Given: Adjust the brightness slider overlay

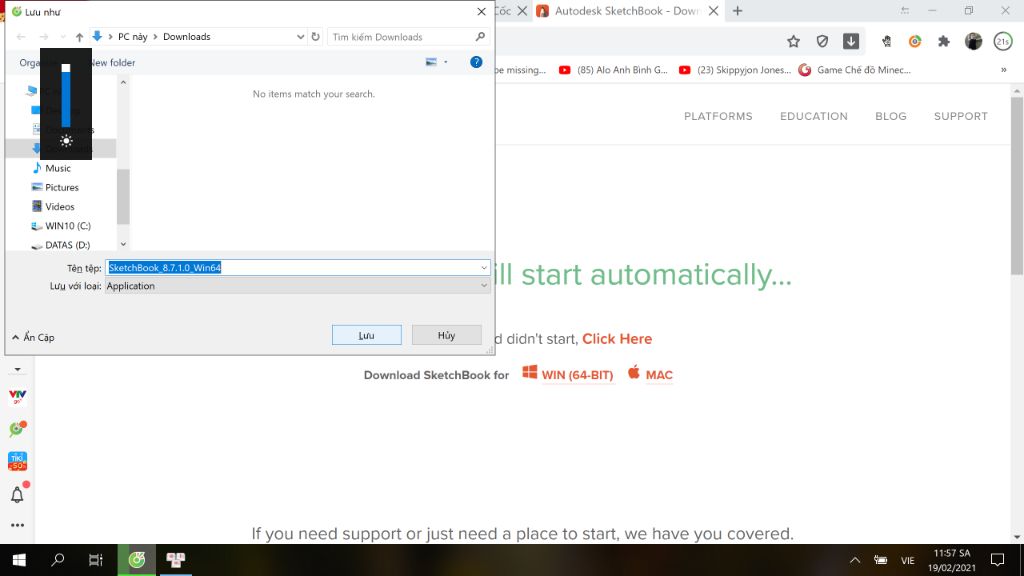Looking at the screenshot, I should tap(66, 95).
